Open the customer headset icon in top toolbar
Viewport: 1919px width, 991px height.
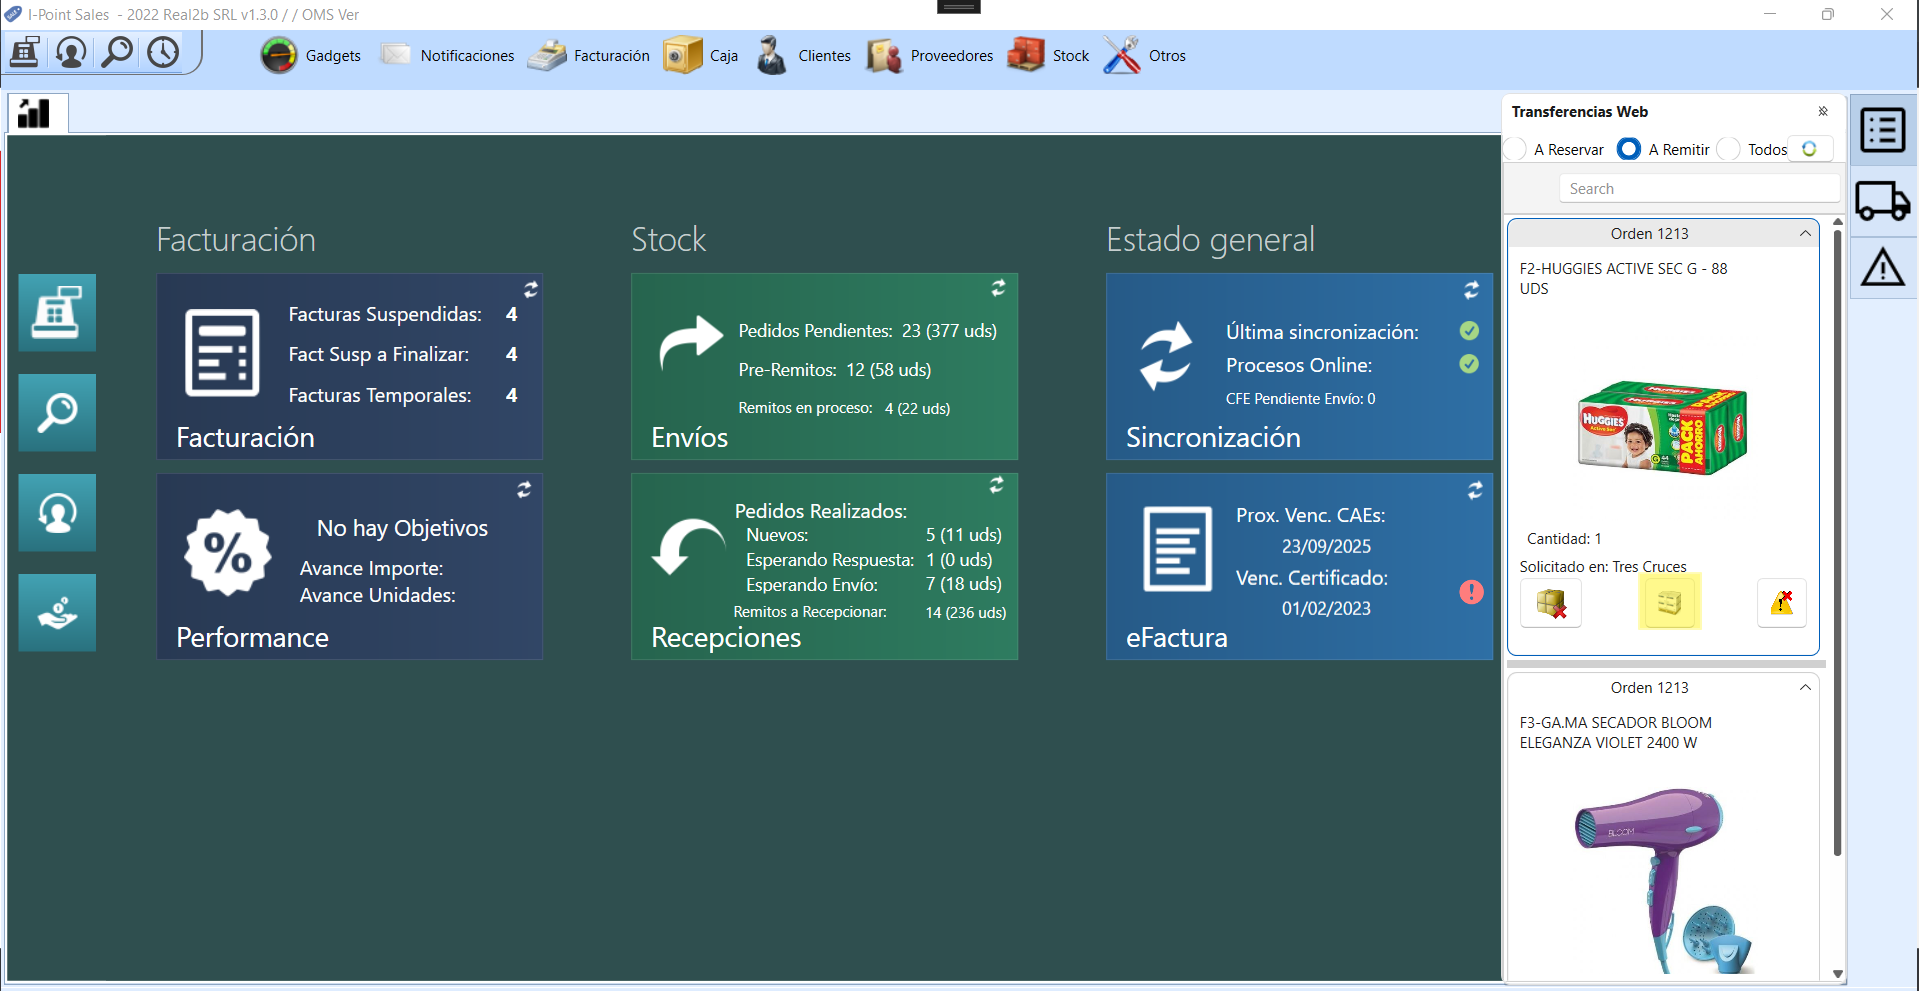71,52
